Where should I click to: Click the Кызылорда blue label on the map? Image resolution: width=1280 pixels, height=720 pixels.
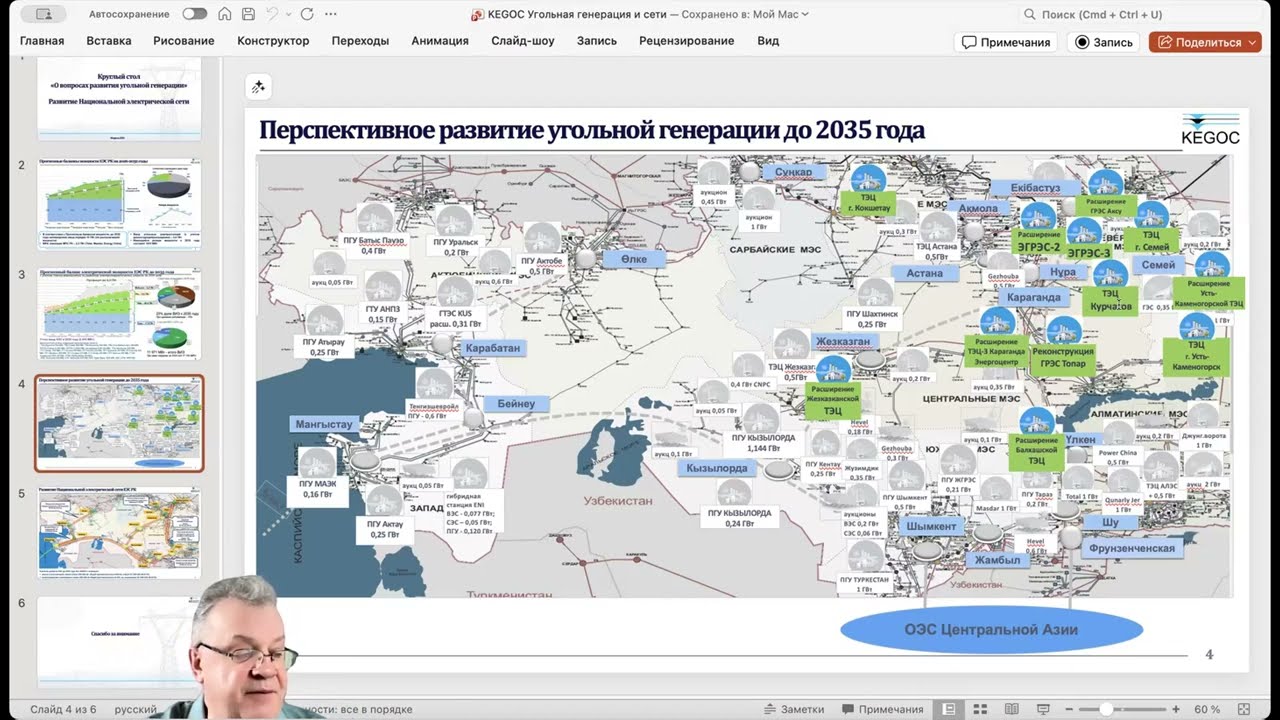pyautogui.click(x=717, y=468)
